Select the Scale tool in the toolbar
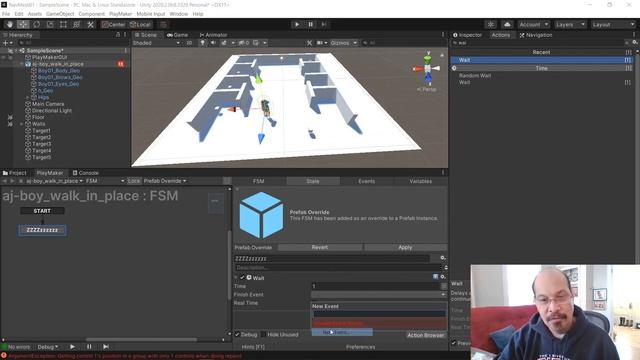640x360 pixels. coord(50,24)
